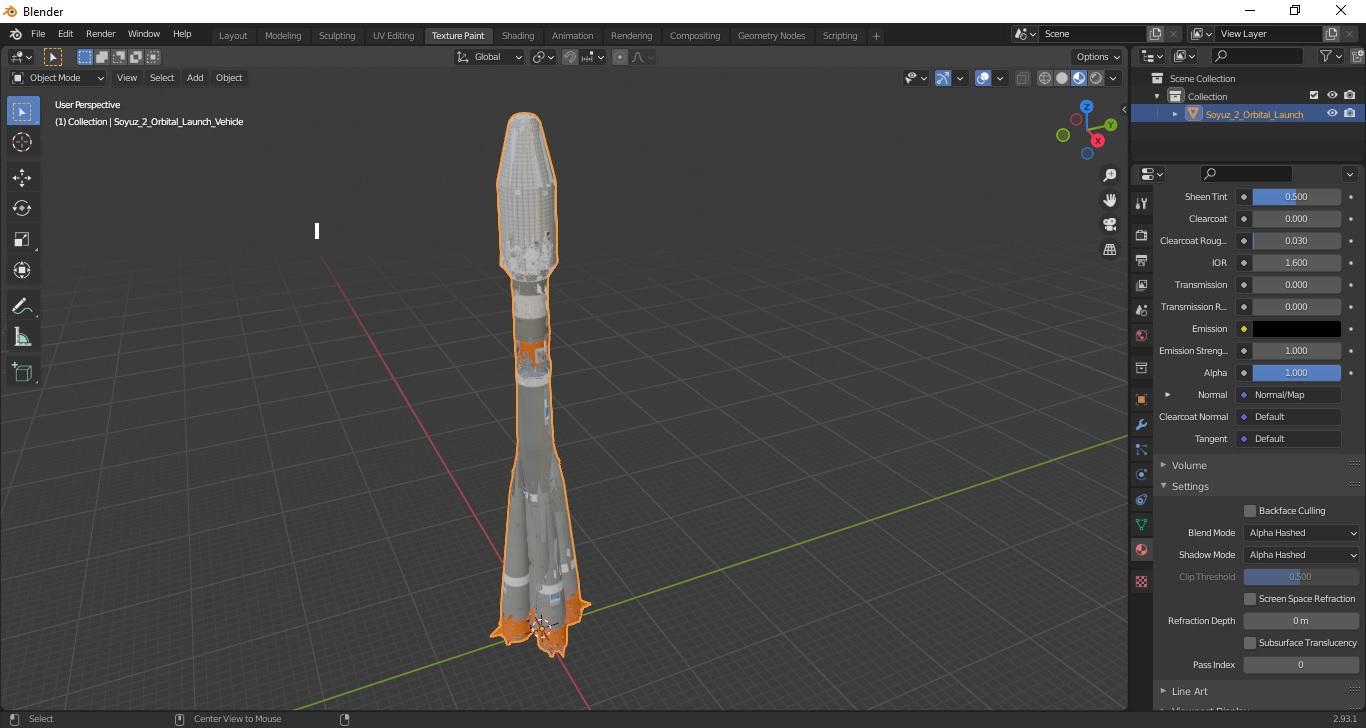1366x728 pixels.
Task: Click the Sheen Tint slider
Action: (1296, 197)
